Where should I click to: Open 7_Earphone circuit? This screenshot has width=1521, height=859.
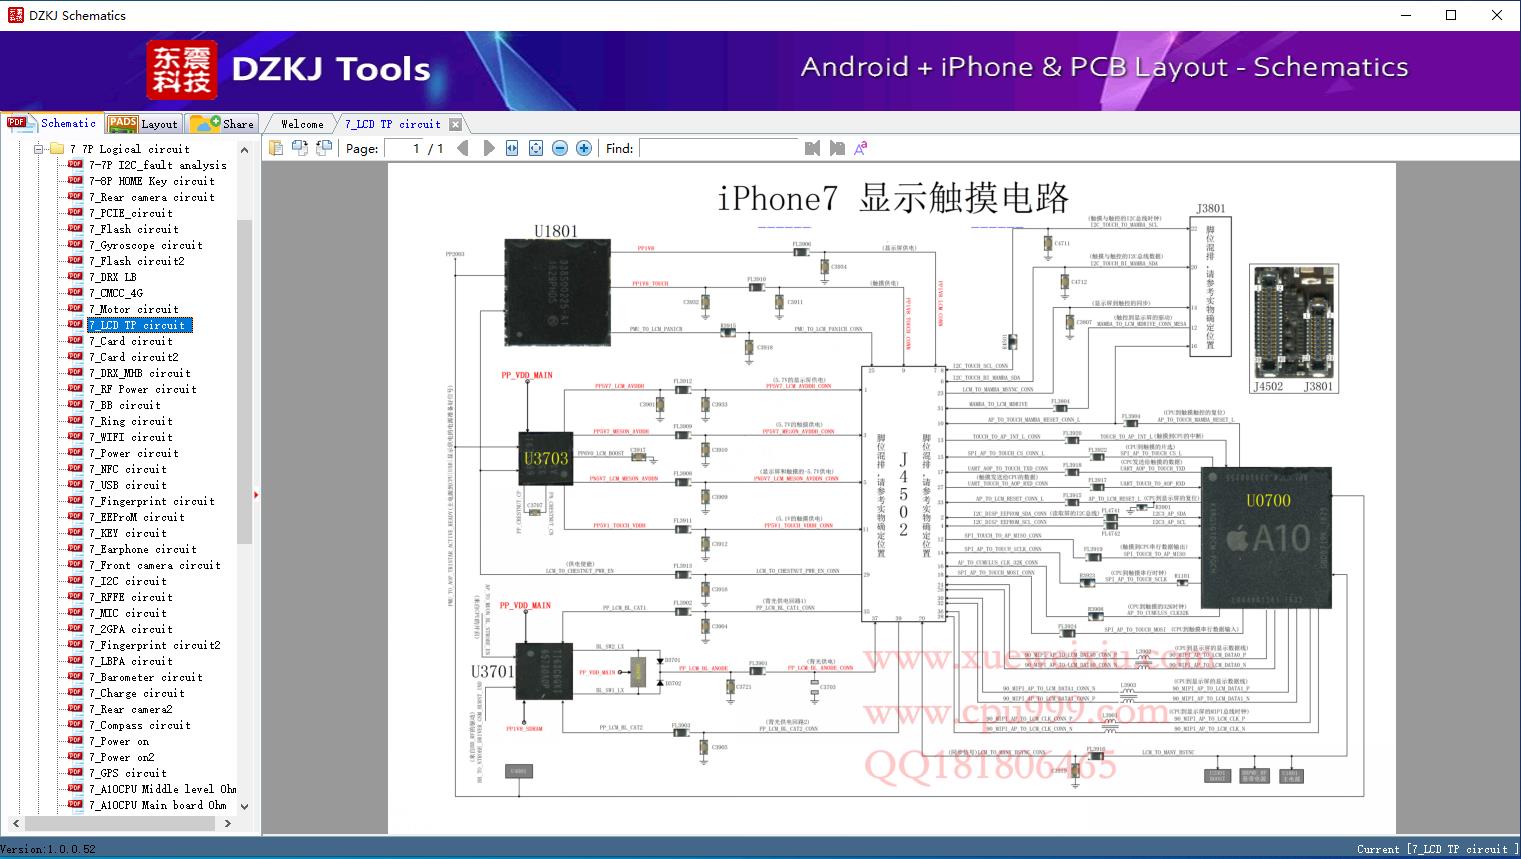142,549
